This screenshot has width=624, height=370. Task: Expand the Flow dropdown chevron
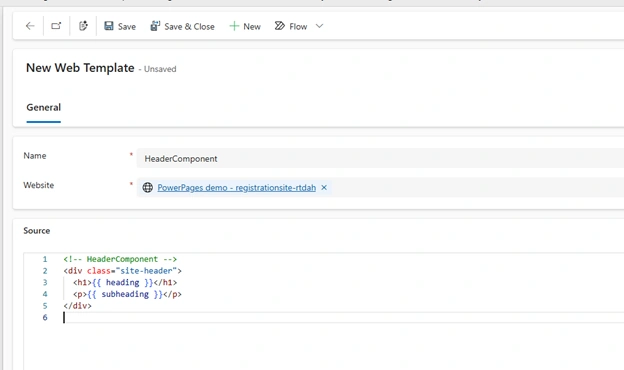pos(319,26)
